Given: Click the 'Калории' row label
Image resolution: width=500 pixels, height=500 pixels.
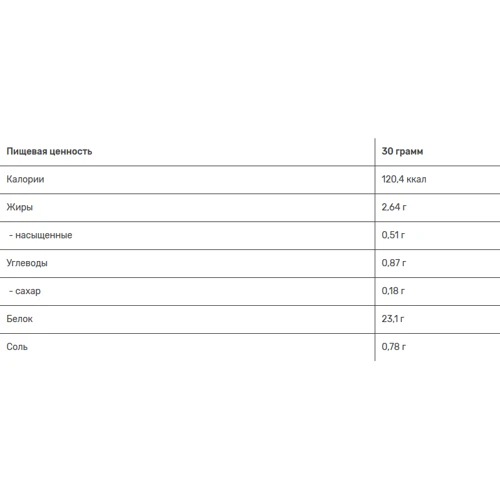Looking at the screenshot, I should 25,179.
